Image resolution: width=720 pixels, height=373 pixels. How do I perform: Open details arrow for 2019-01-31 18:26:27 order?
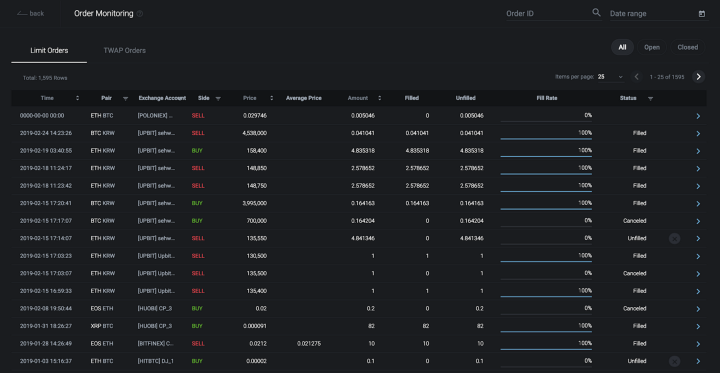698,326
